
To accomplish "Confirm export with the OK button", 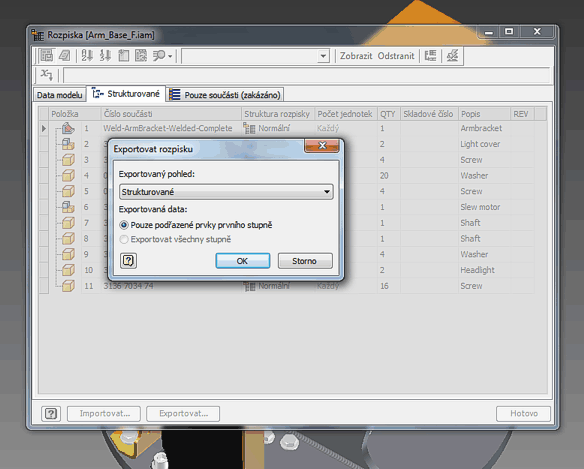I will click(x=243, y=261).
